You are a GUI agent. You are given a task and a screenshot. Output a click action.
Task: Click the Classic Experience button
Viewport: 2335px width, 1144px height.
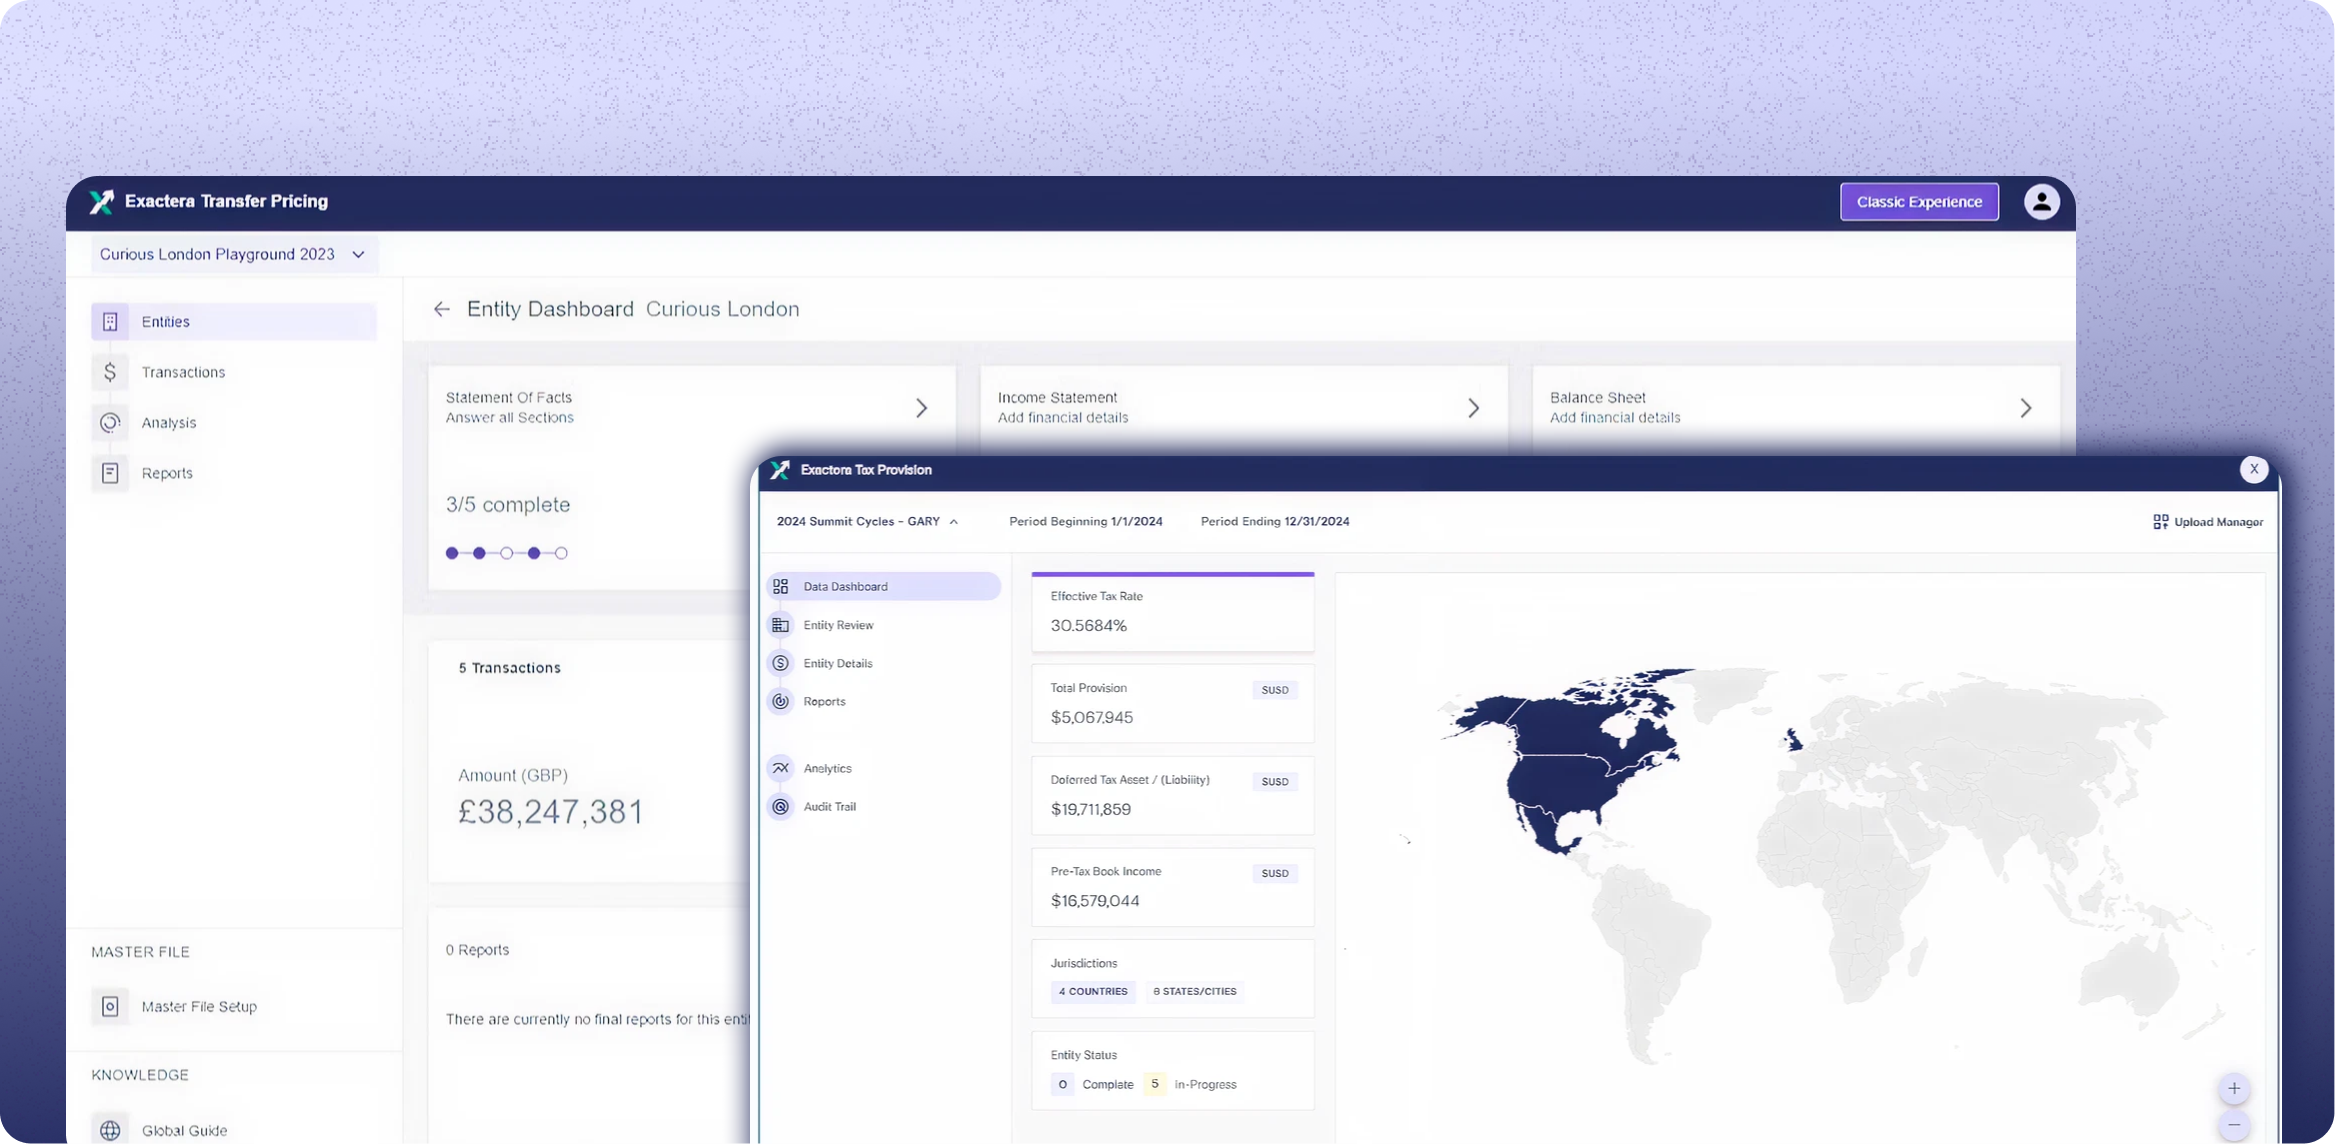1918,202
